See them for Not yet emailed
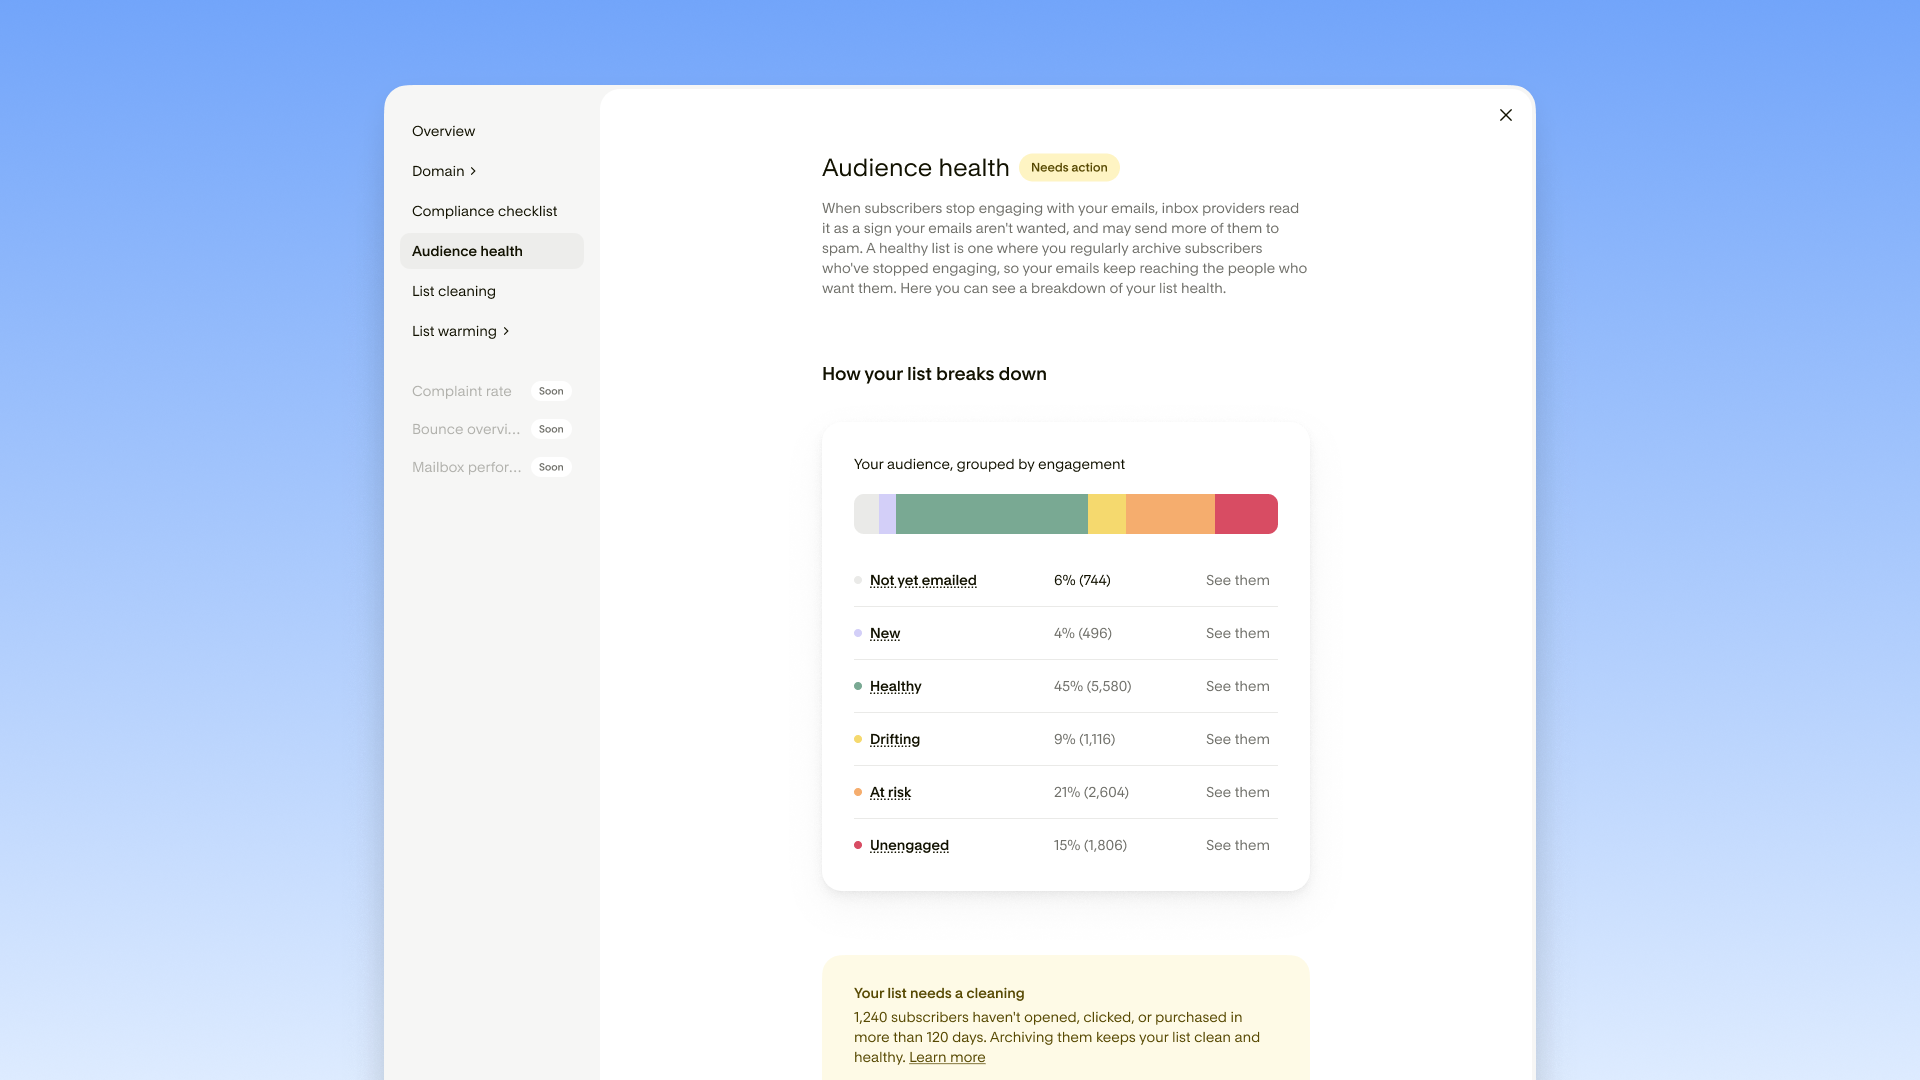The image size is (1920, 1080). (x=1237, y=580)
